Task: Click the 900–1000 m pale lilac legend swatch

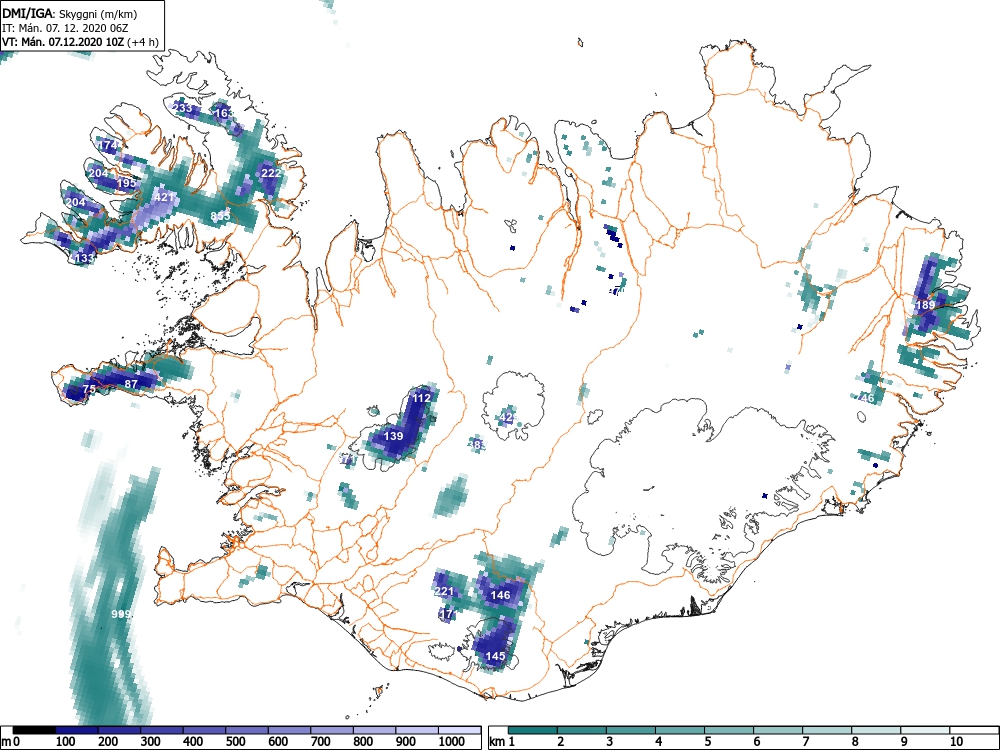Action: point(417,730)
